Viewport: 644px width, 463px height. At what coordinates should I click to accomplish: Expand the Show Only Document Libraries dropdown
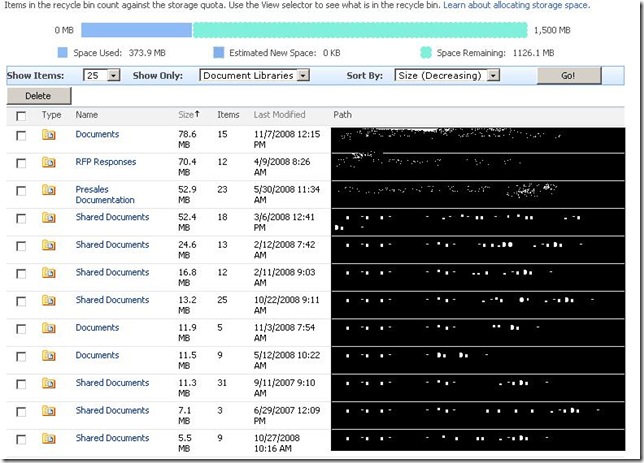254,76
